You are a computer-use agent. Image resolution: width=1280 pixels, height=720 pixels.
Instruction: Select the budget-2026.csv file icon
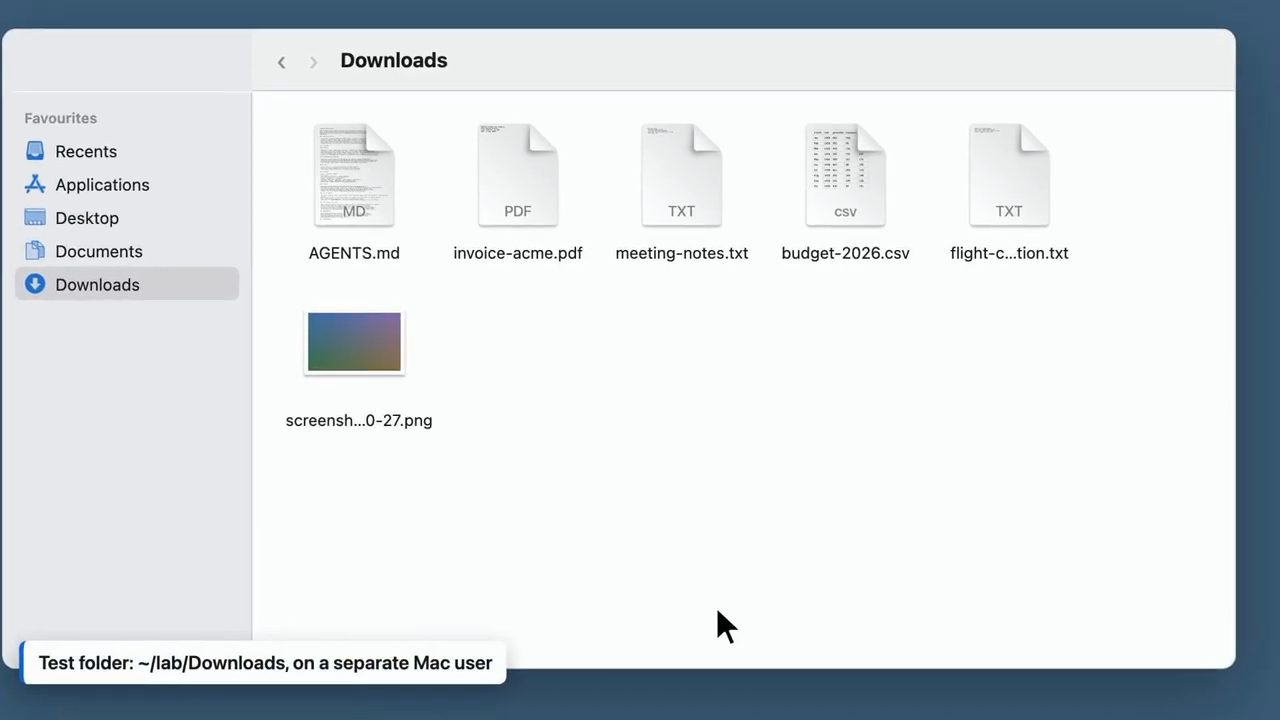pyautogui.click(x=846, y=175)
